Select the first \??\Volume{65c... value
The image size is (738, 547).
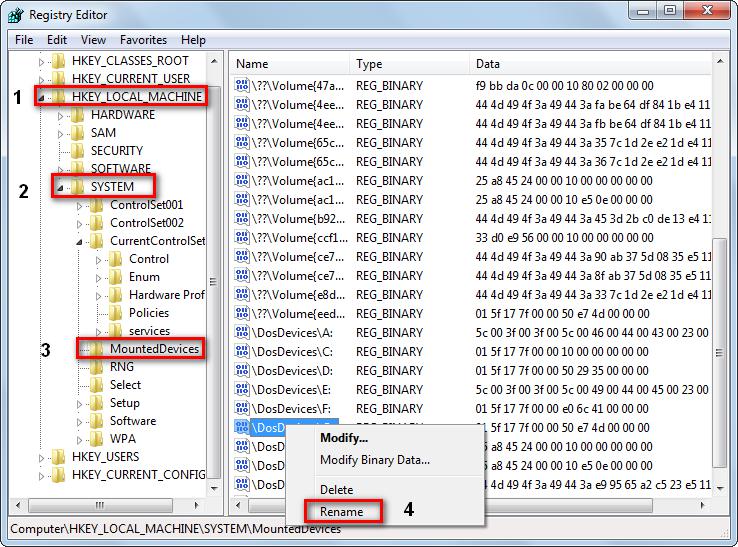coord(298,142)
